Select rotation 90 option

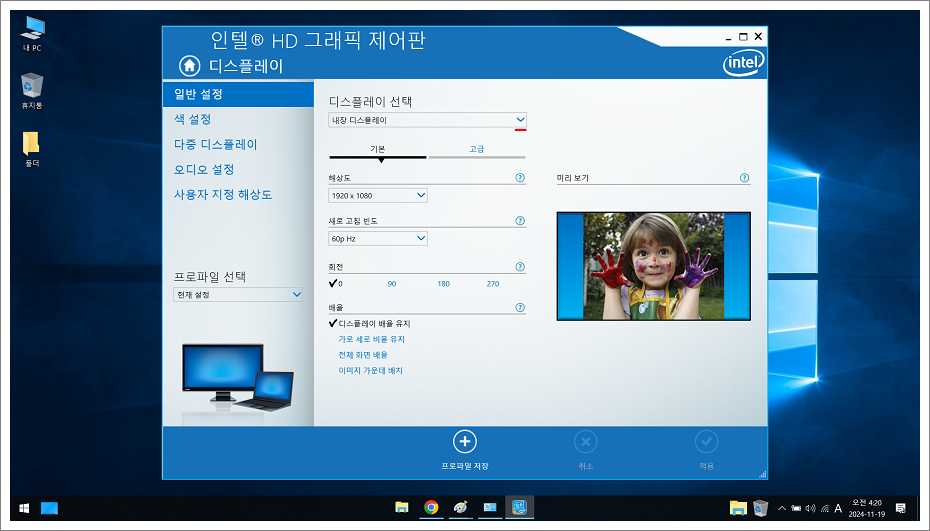click(x=391, y=284)
